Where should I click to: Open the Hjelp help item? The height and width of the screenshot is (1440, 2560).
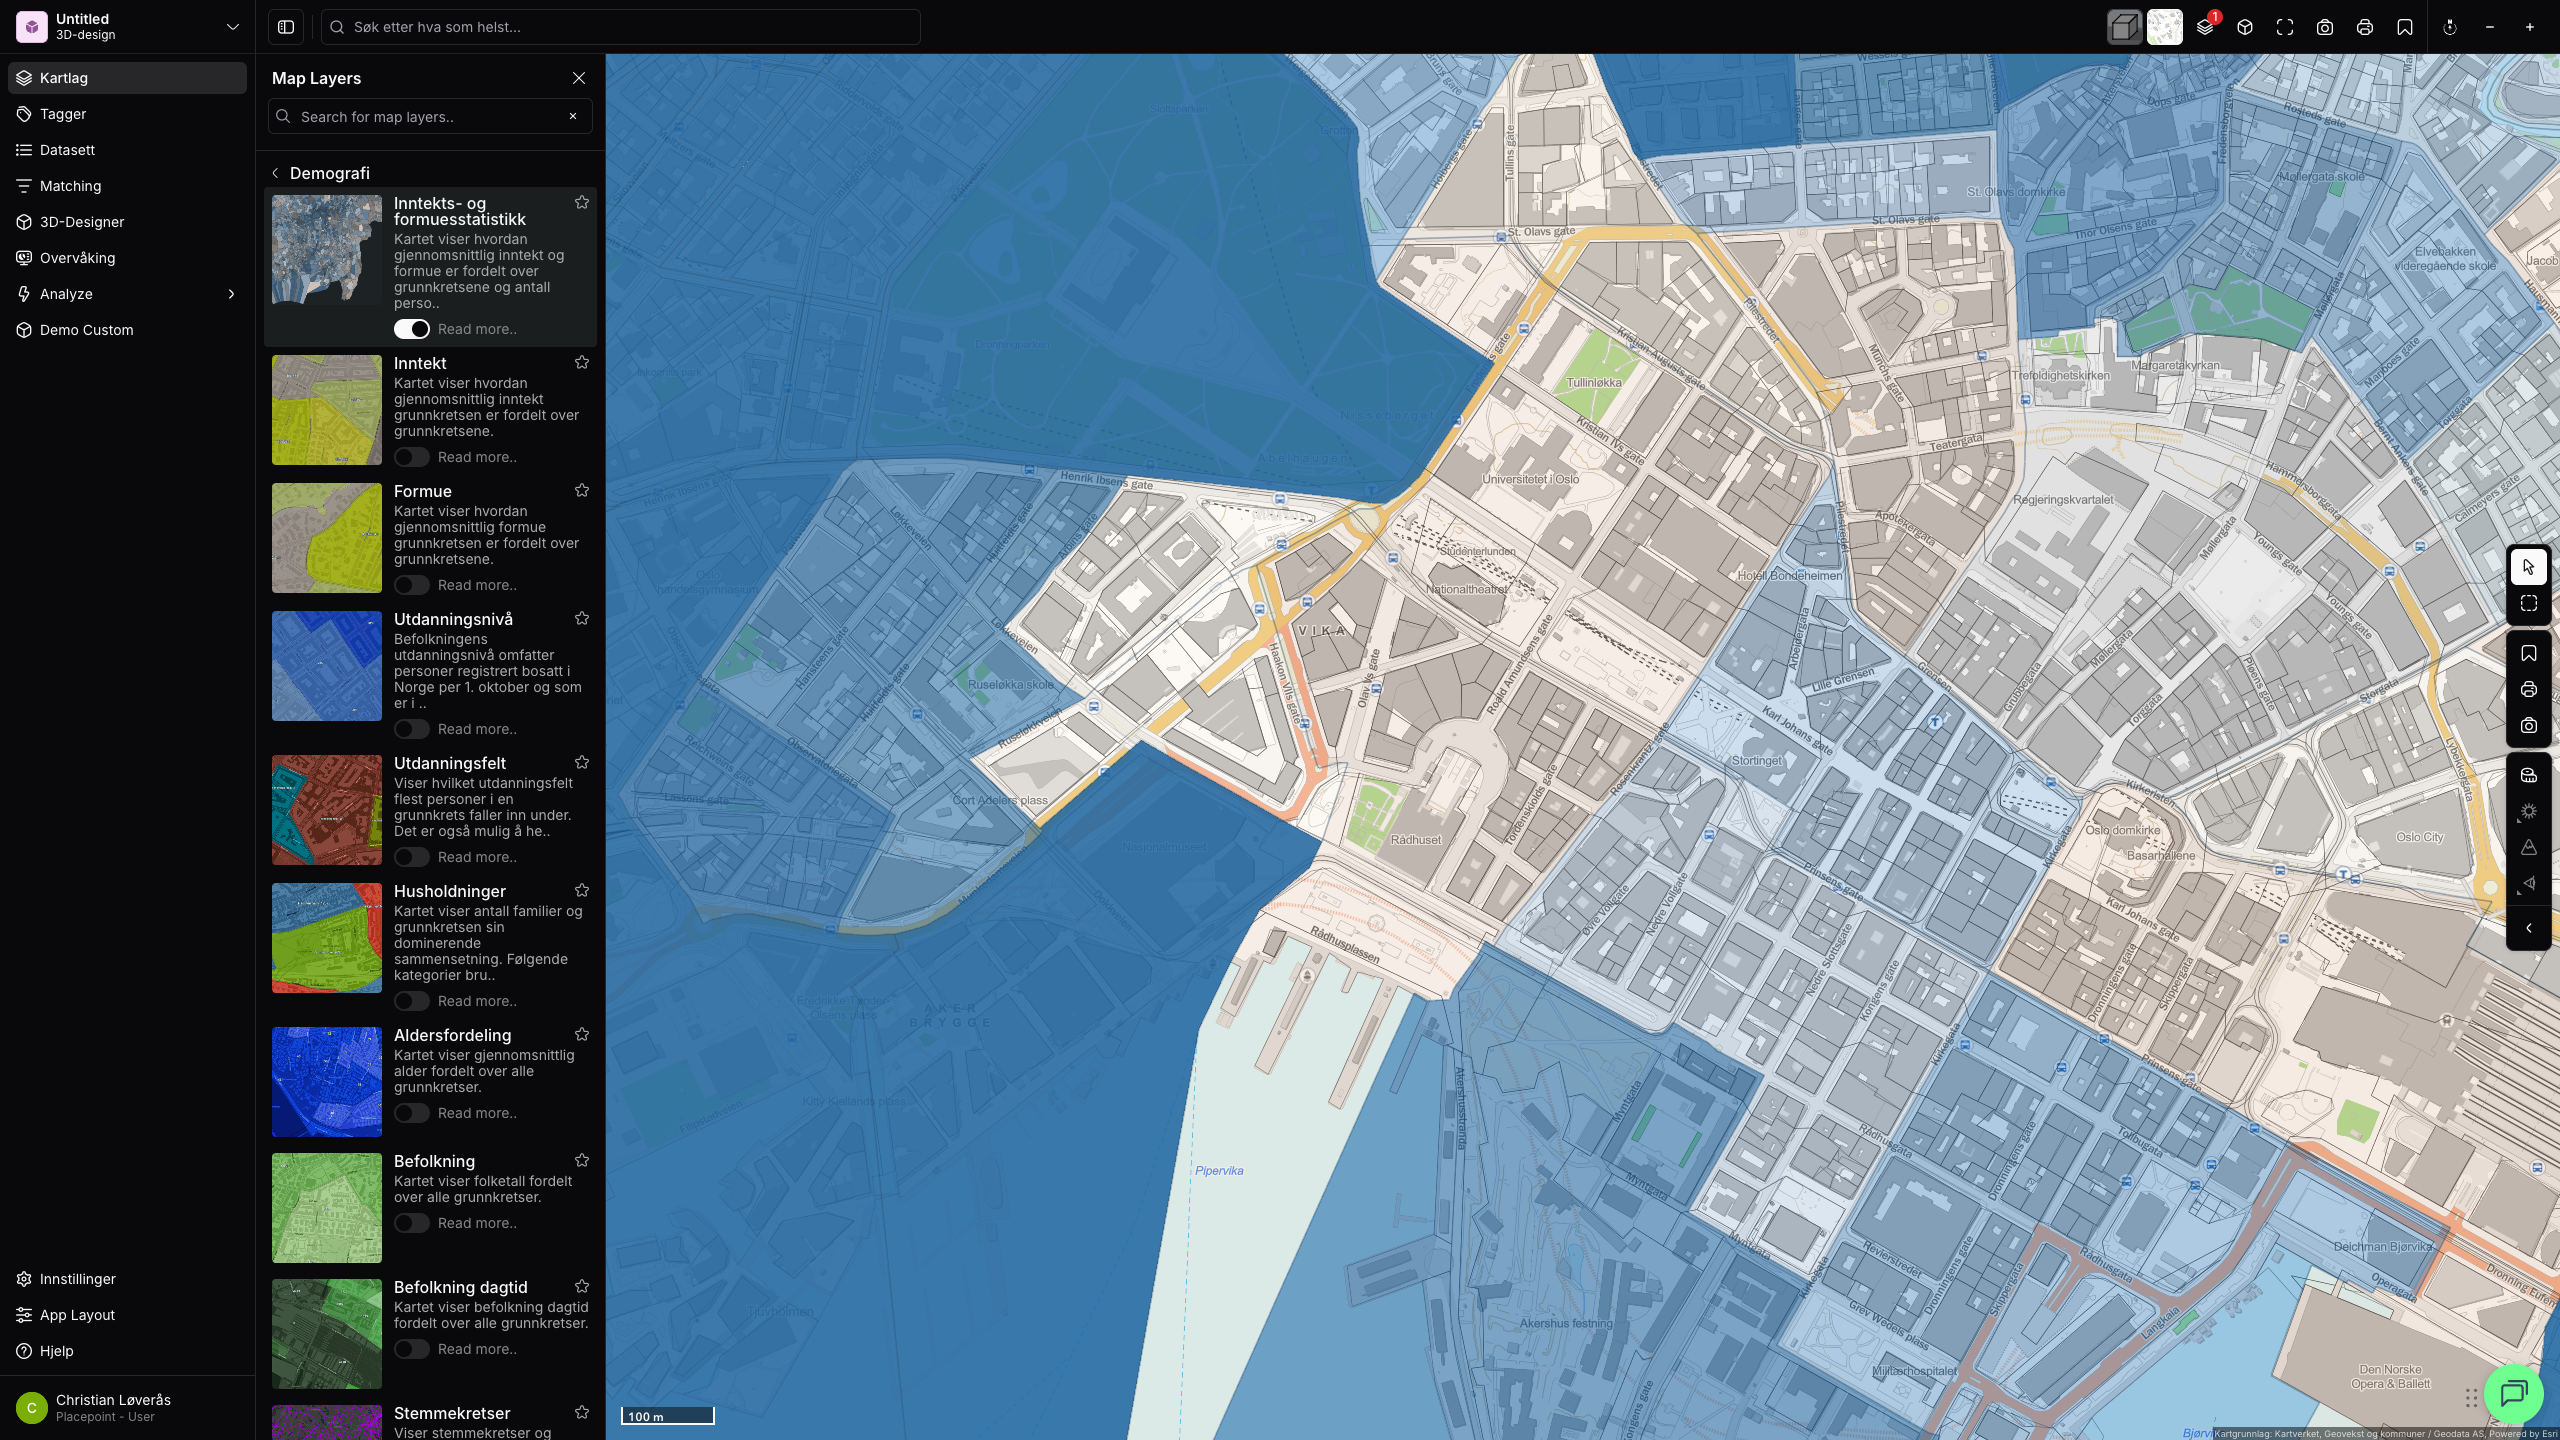click(127, 1351)
